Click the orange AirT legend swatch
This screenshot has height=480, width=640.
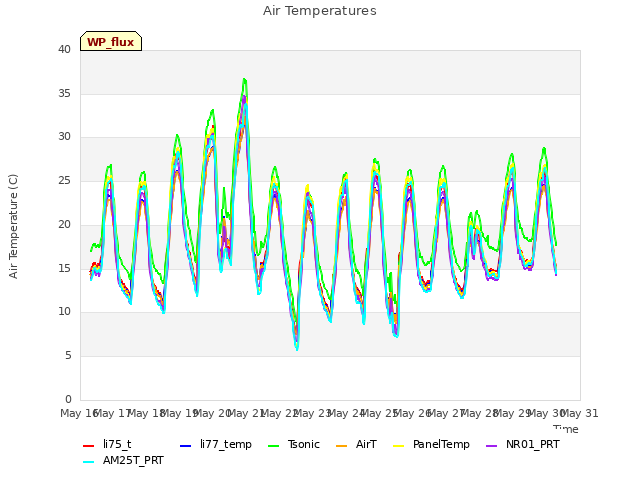(341, 446)
